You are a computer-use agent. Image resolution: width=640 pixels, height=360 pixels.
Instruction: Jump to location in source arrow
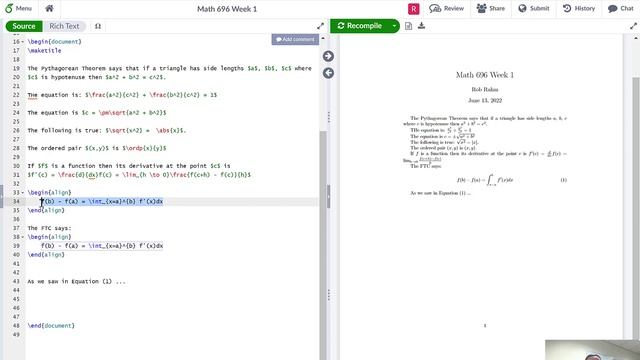tap(328, 73)
